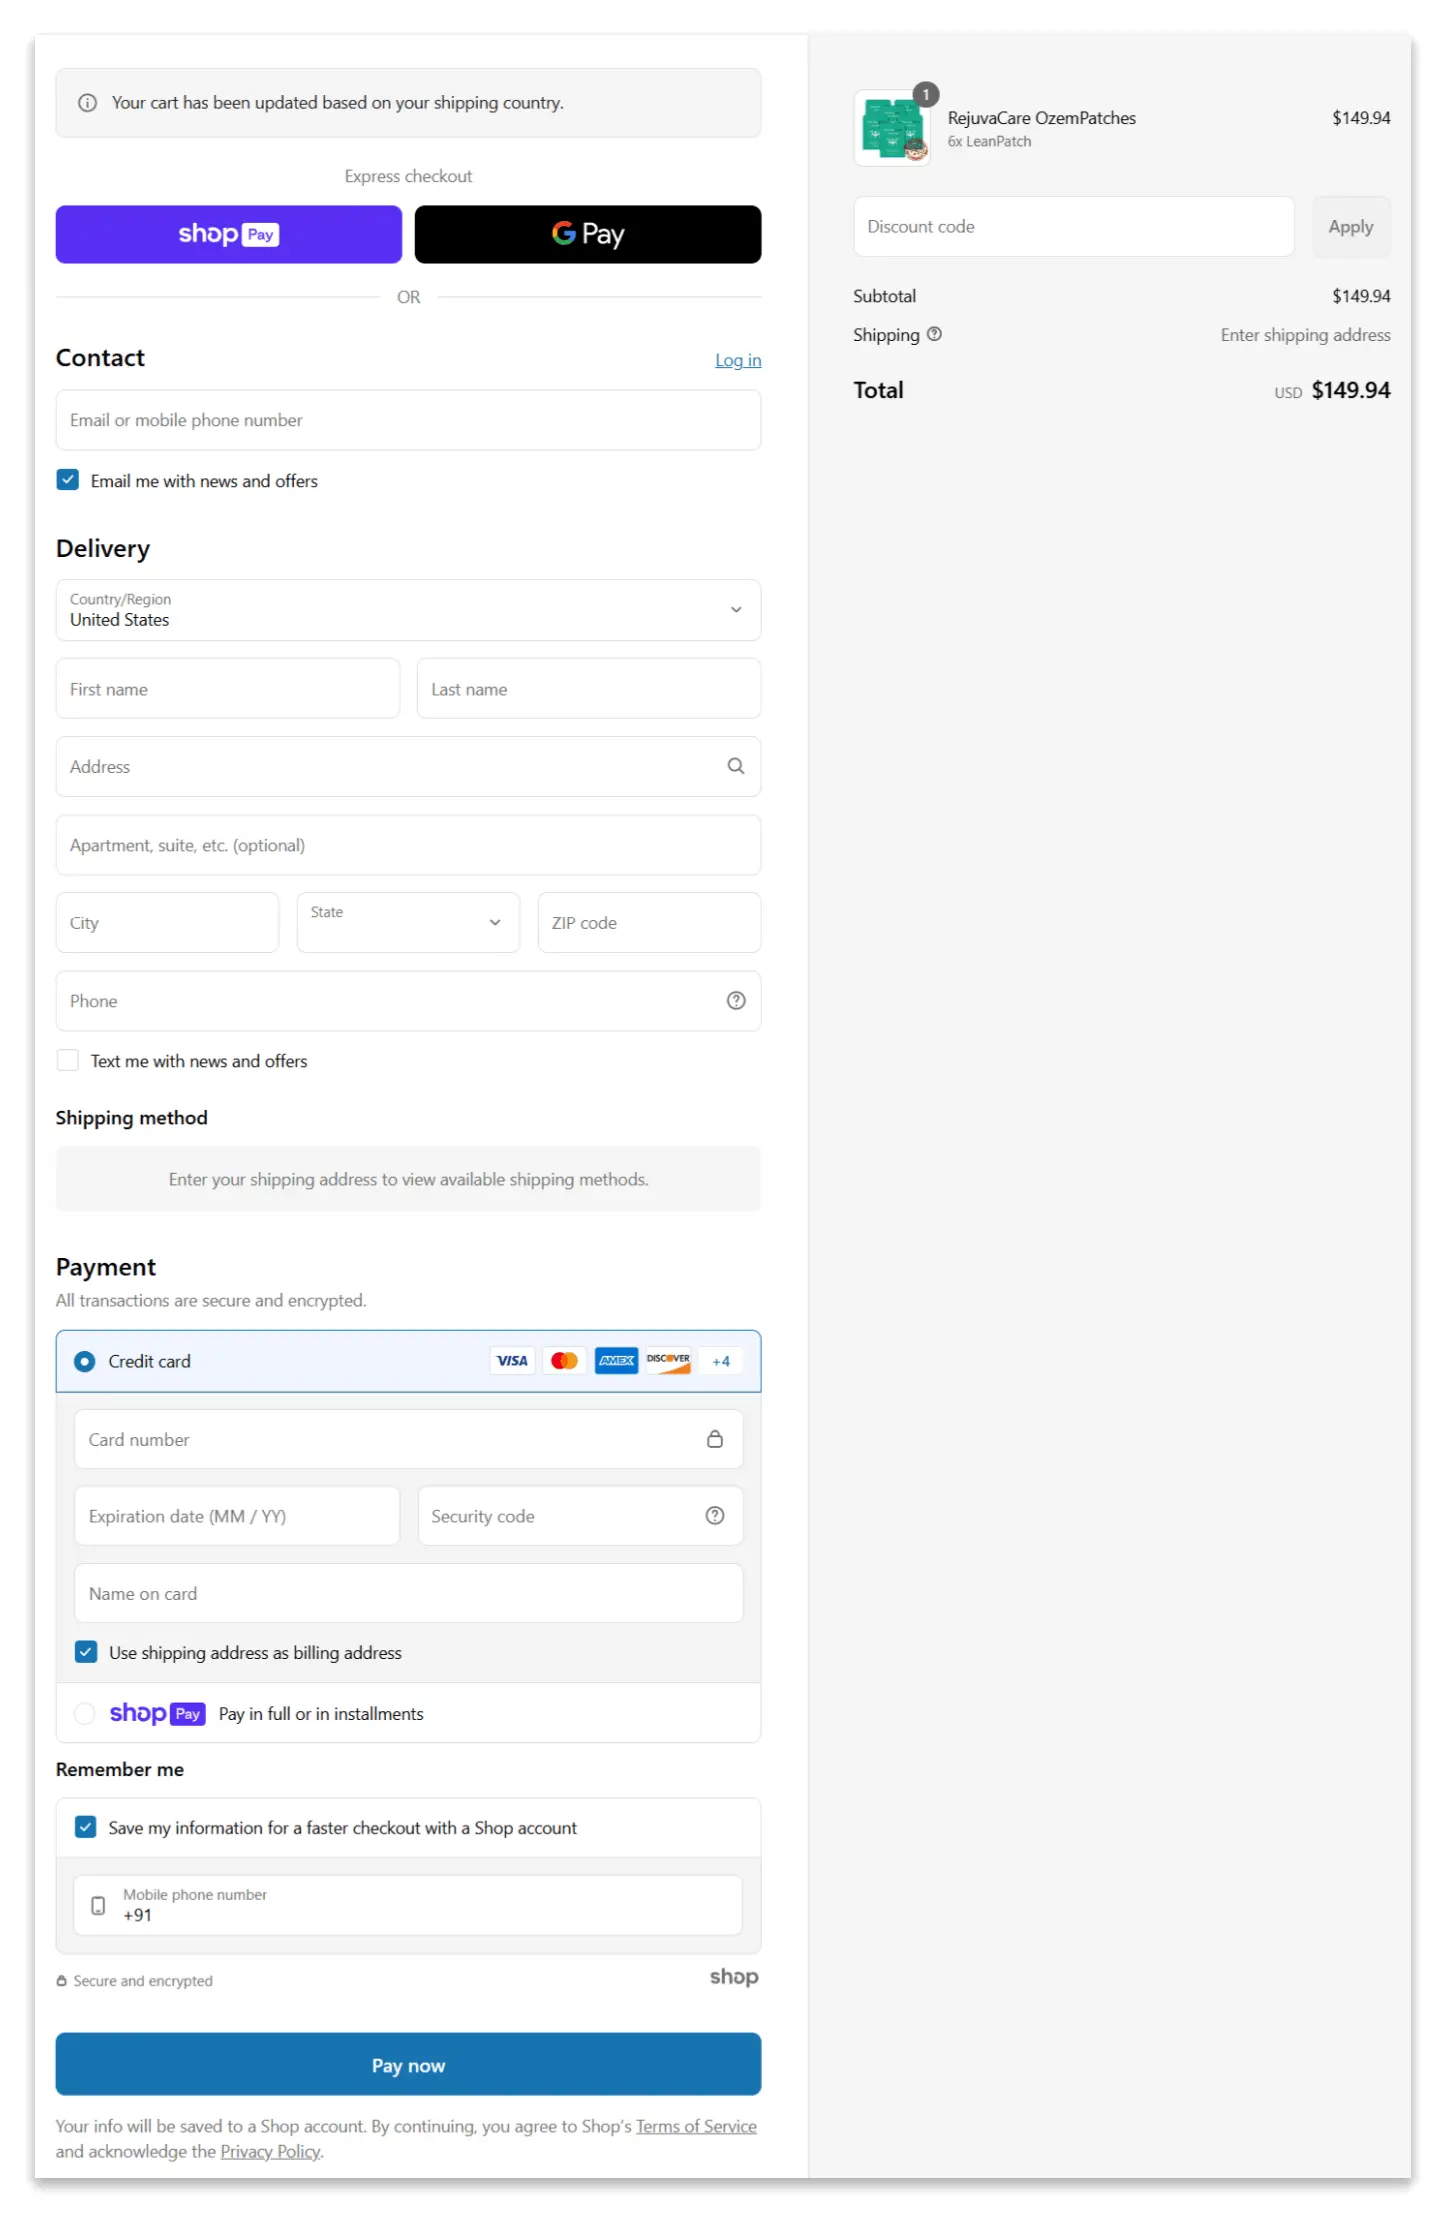Pay with the Google Pay express button
Image resolution: width=1446 pixels, height=2213 pixels.
(588, 234)
